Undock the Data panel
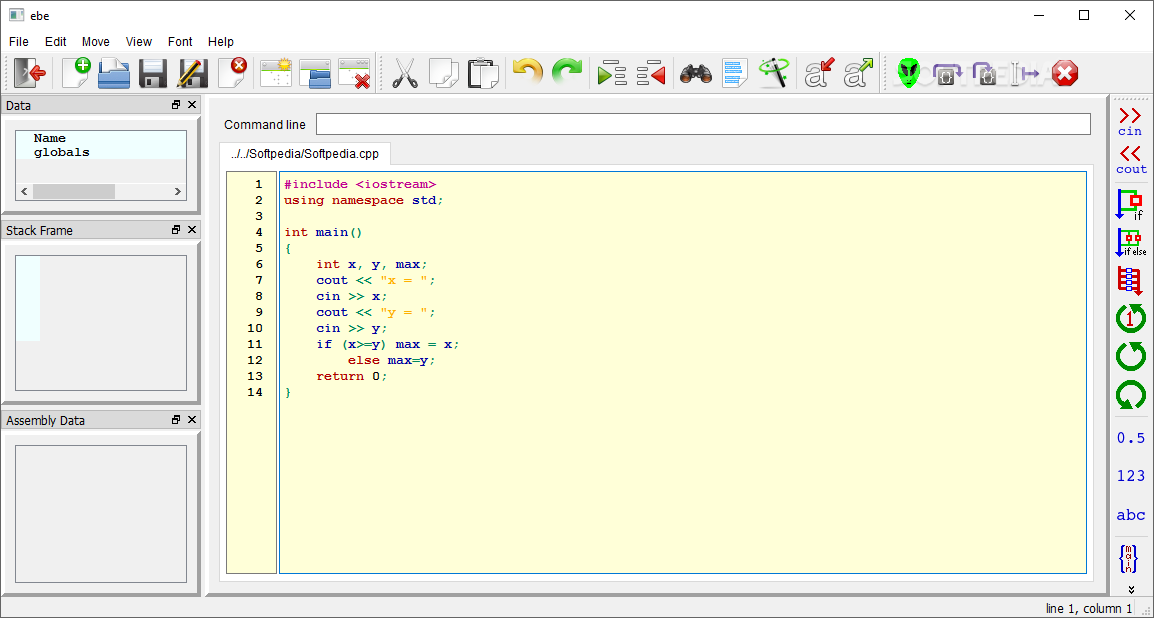Image resolution: width=1154 pixels, height=618 pixels. 178,104
